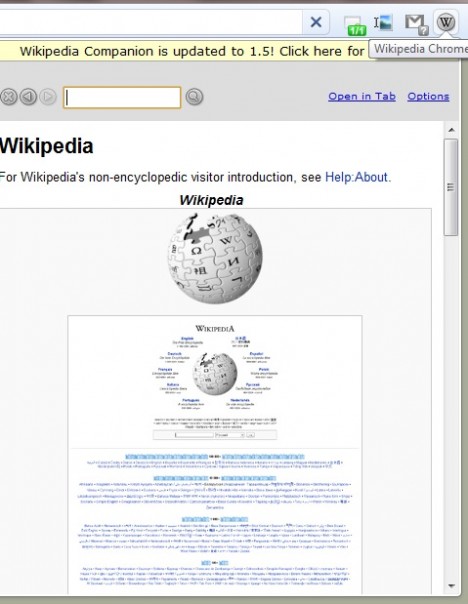Follow the Help:About link
The height and width of the screenshot is (604, 468).
(x=356, y=177)
